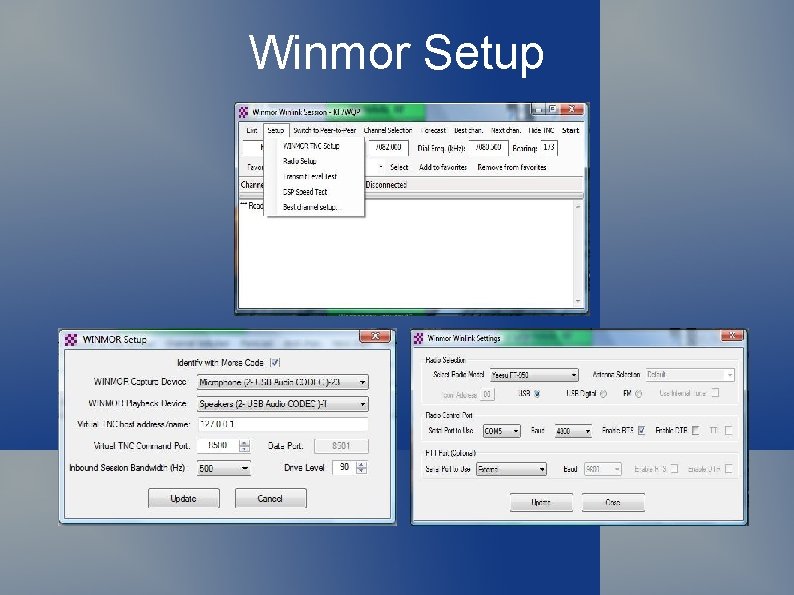
Task: Click Close button in Winmor Winlink Settings
Action: 613,502
